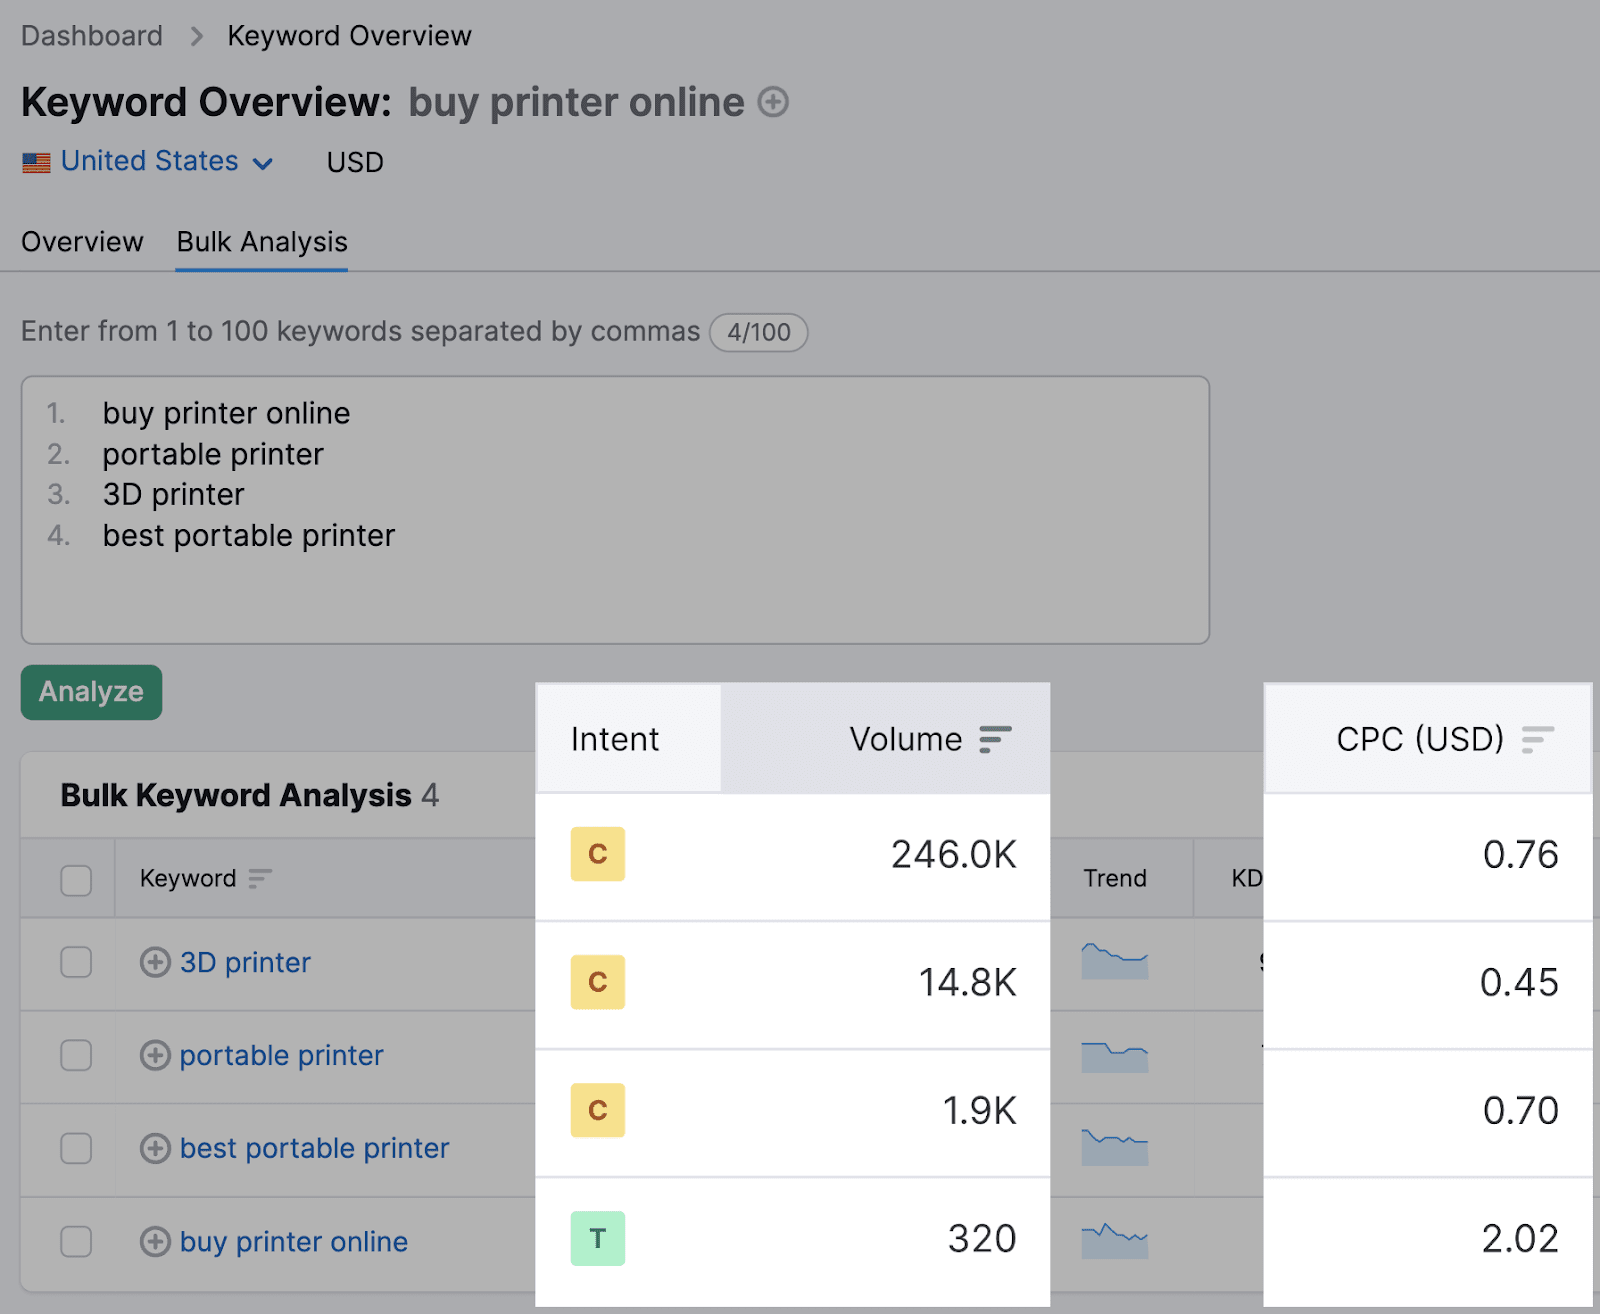
Task: Sort results by the Volume column icon
Action: tap(995, 739)
